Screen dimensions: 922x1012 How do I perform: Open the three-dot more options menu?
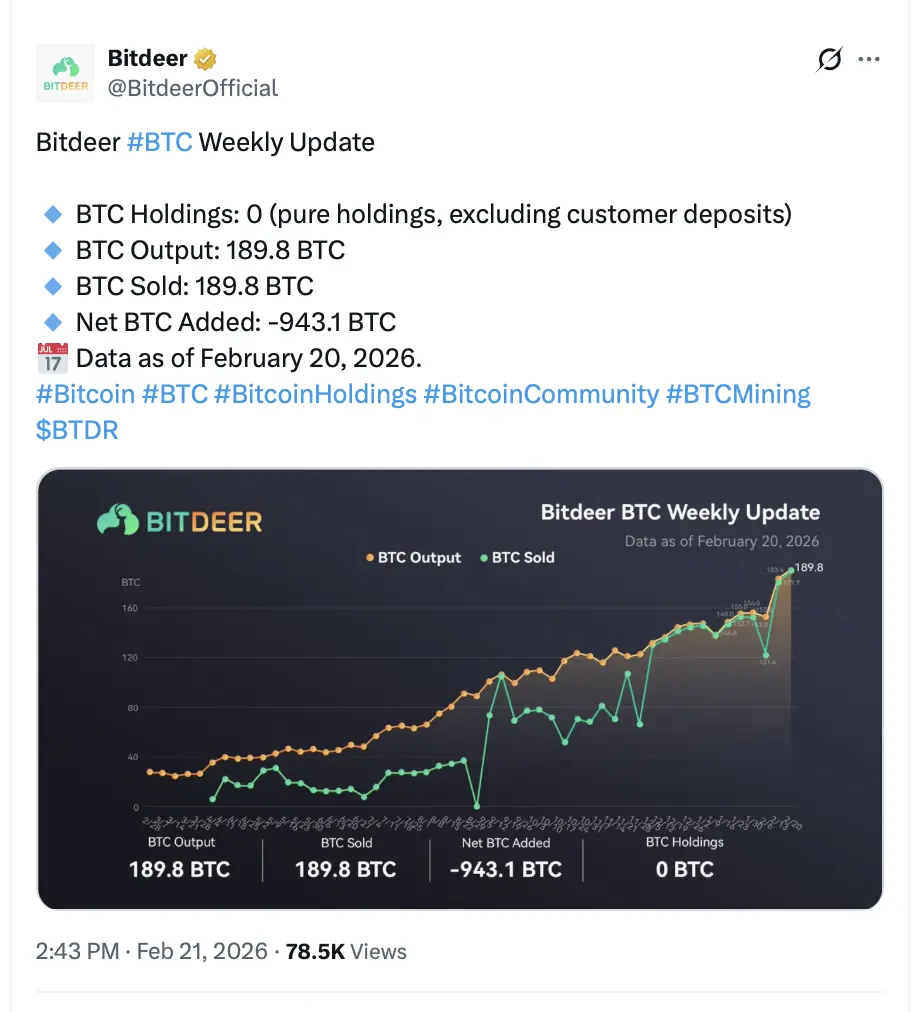pos(868,59)
